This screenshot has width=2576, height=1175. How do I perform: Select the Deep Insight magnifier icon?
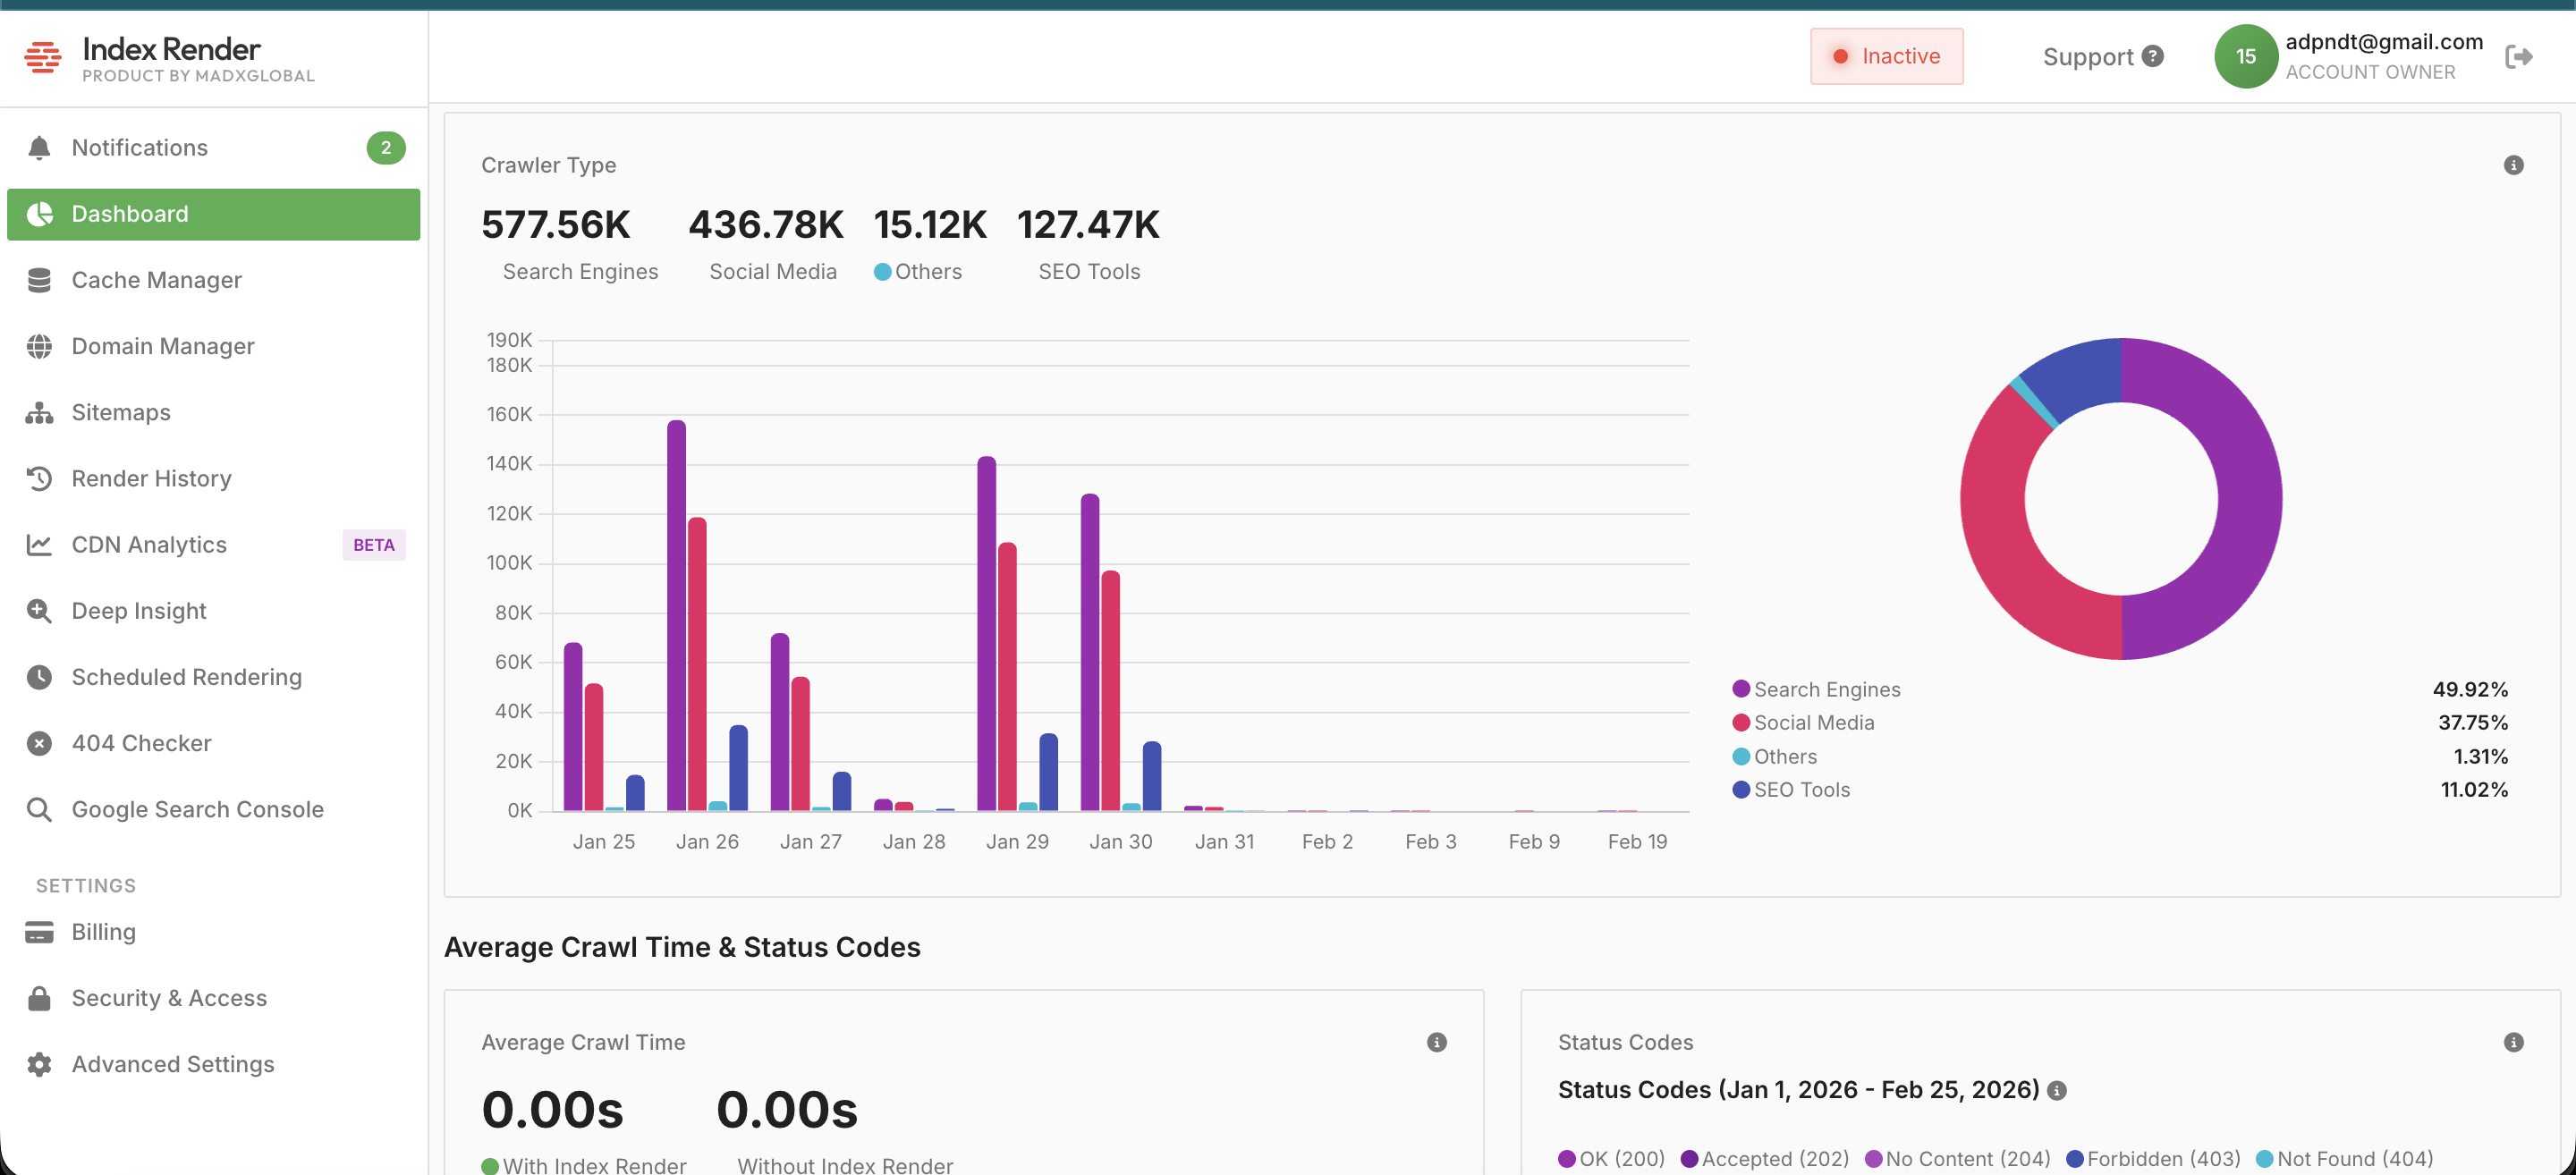pos(39,610)
